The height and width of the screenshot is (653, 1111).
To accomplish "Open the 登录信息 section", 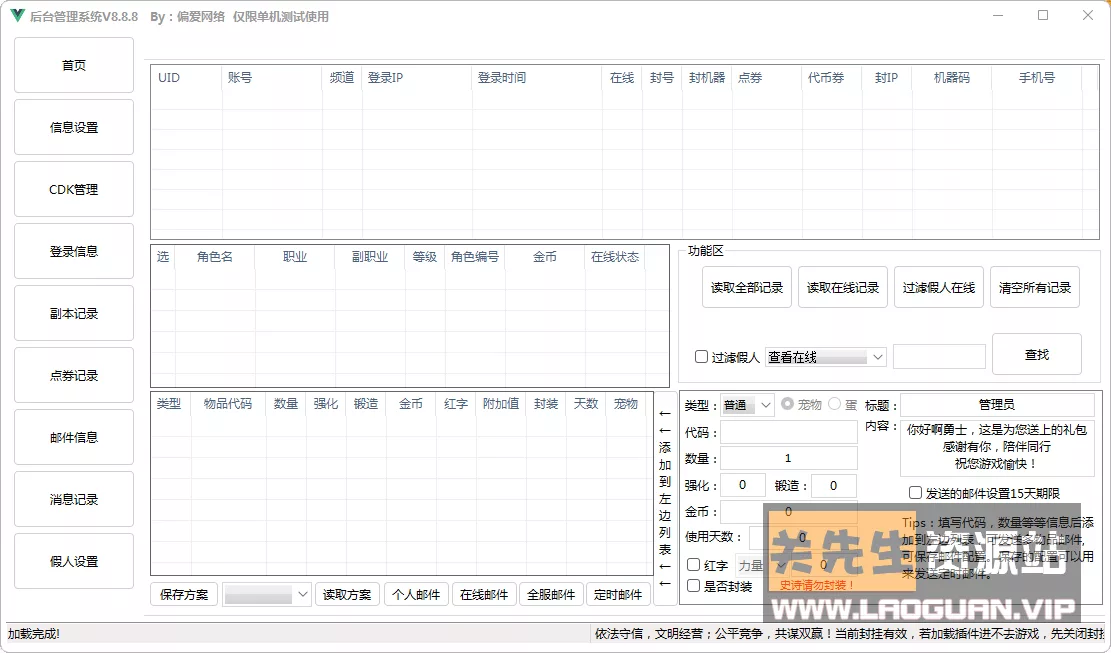I will (73, 250).
